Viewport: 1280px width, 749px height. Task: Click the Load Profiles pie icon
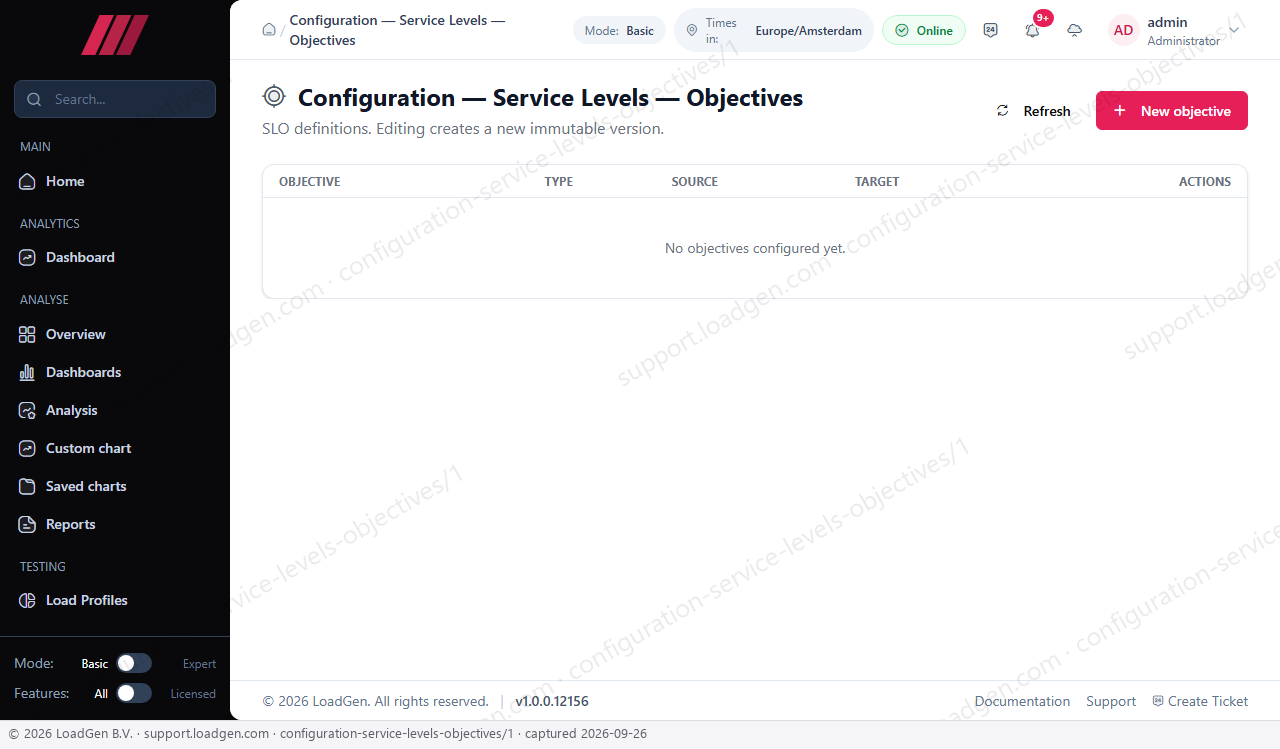[x=27, y=600]
